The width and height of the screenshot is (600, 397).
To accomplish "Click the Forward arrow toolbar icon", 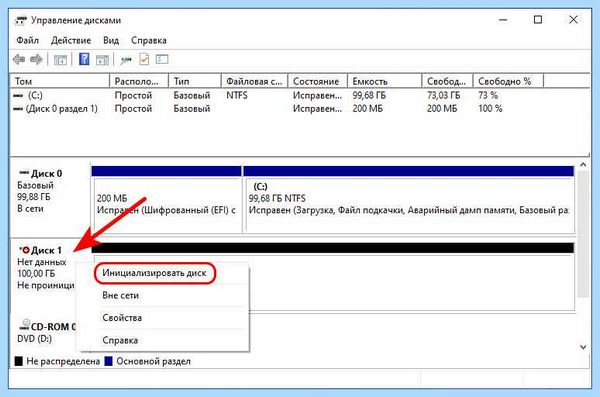I will [36, 59].
